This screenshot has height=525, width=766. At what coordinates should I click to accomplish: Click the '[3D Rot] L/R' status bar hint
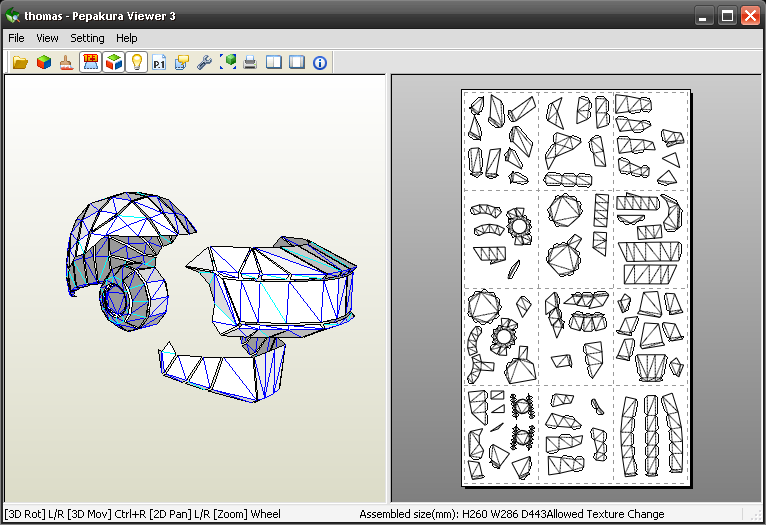tap(34, 514)
